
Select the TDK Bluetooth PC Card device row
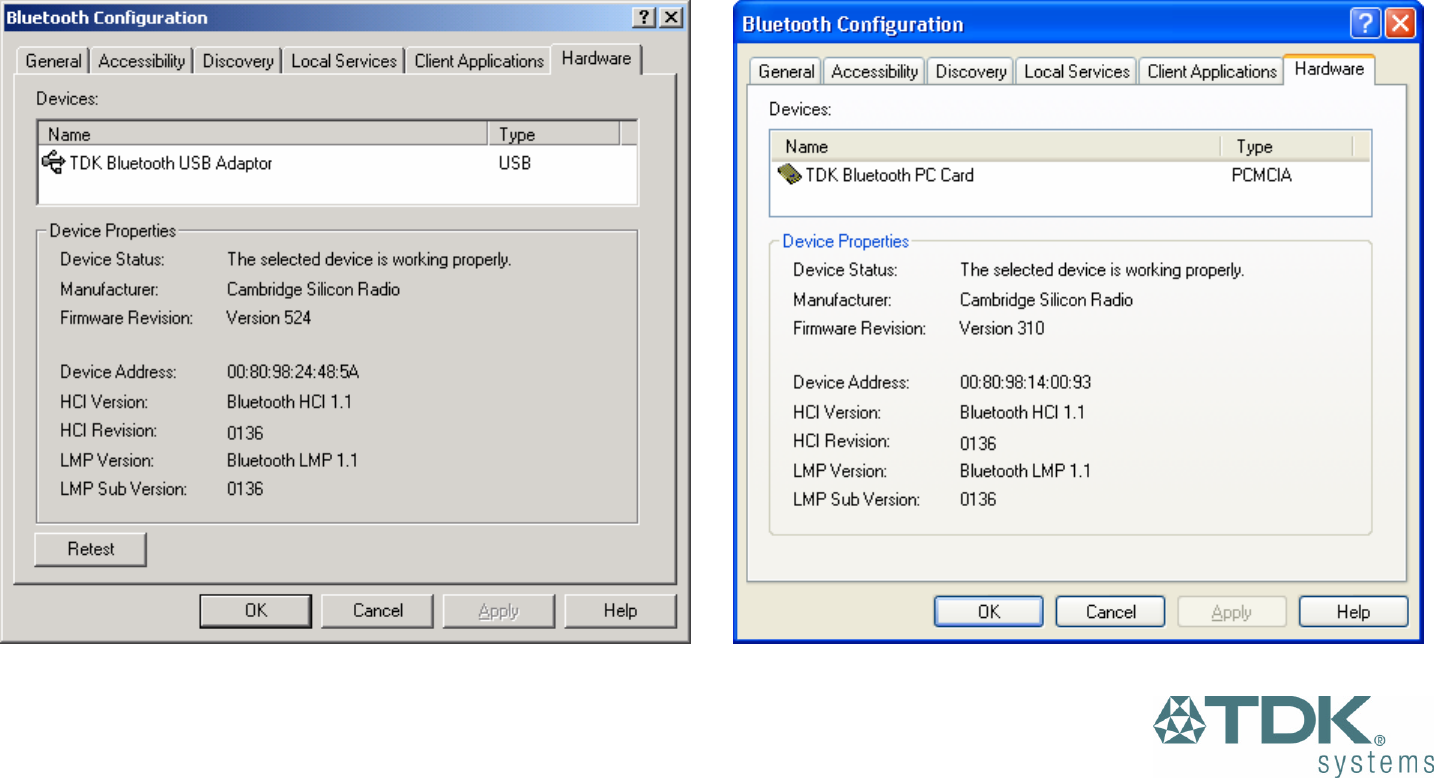coord(889,175)
